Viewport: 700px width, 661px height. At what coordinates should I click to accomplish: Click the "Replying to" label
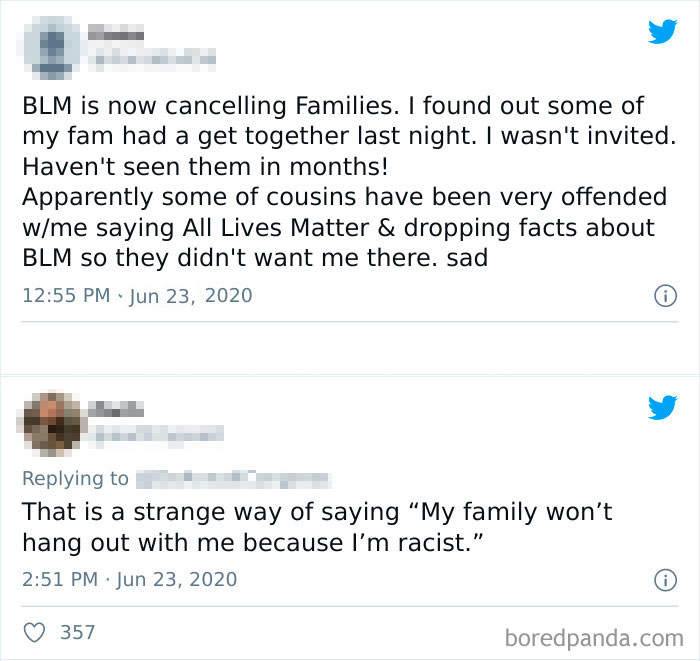pyautogui.click(x=75, y=479)
